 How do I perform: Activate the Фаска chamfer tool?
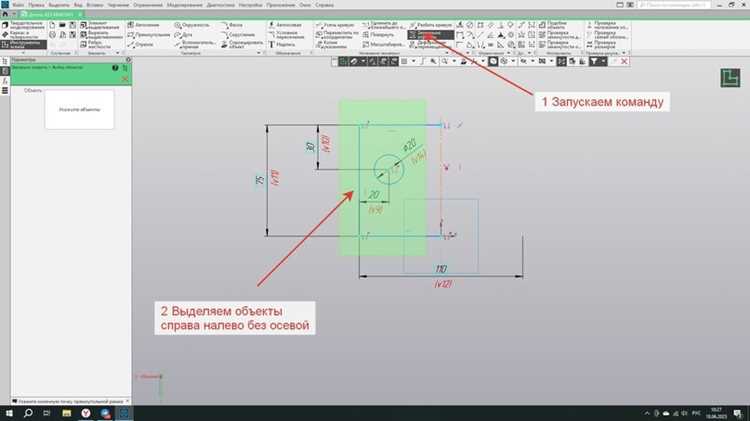point(232,25)
